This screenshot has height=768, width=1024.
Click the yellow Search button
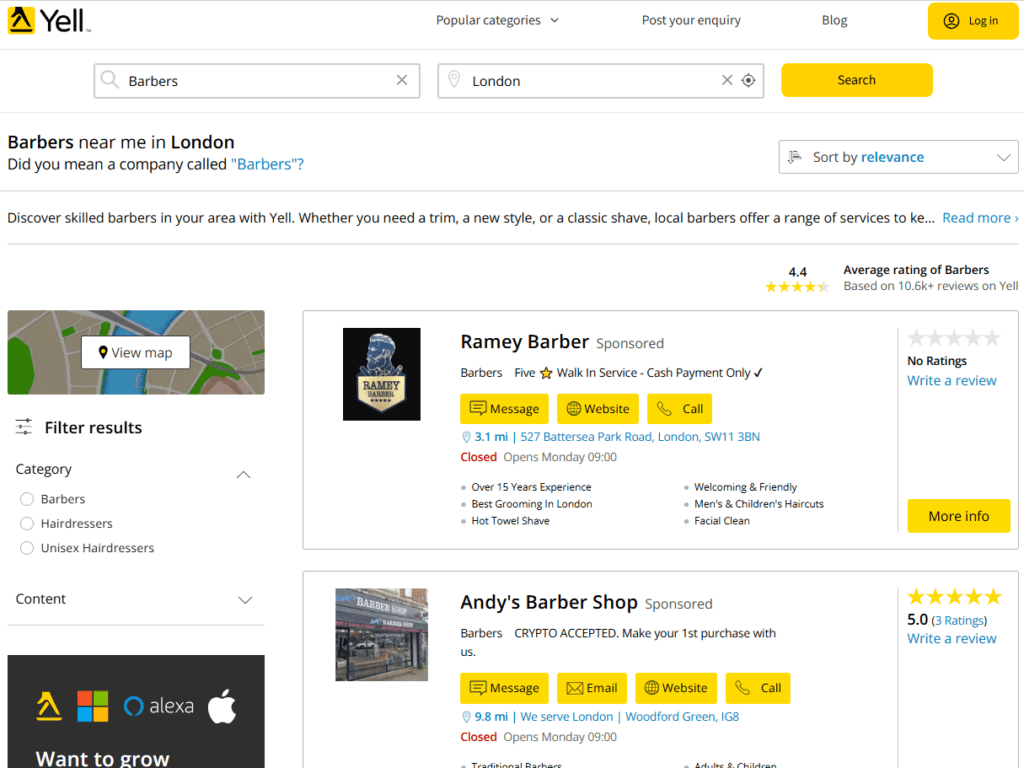coord(856,80)
